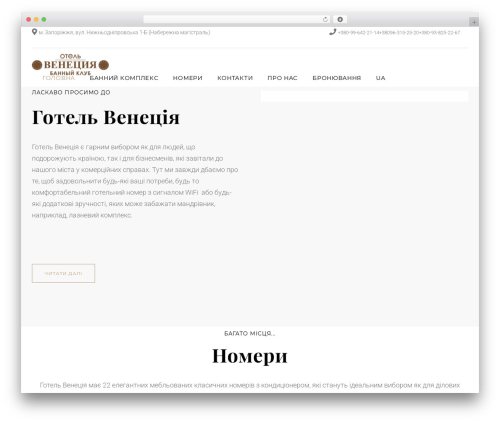Click the Читати далі button

63,273
